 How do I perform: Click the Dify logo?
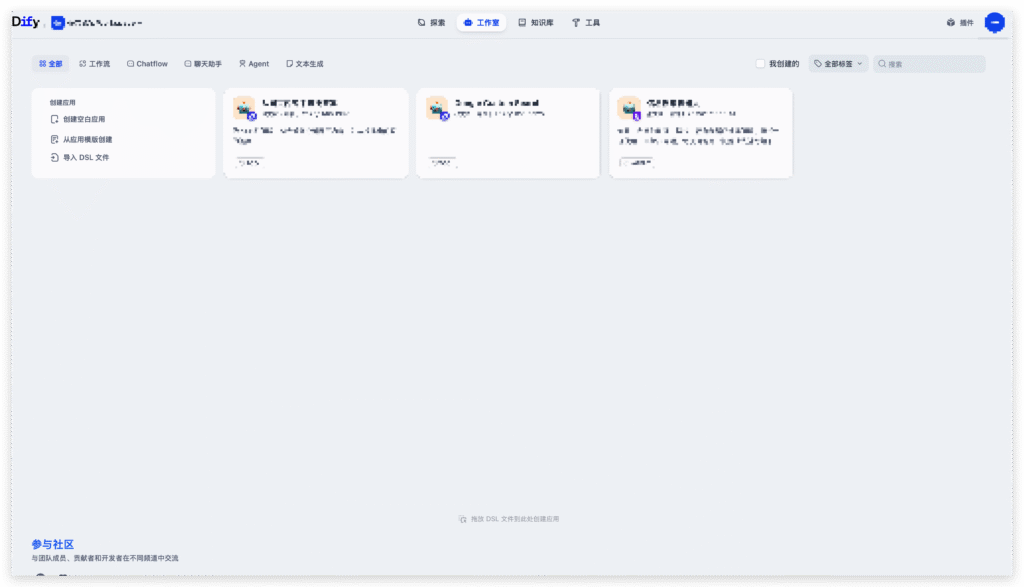click(25, 22)
